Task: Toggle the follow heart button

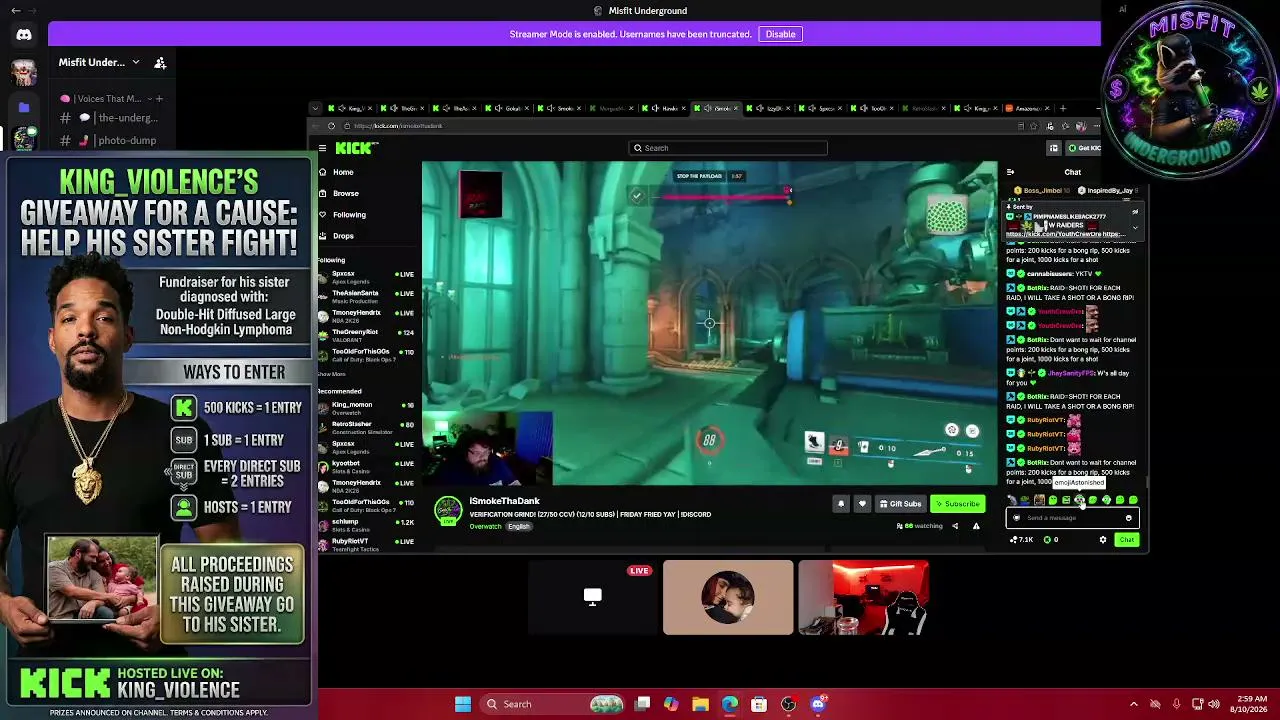Action: pos(862,504)
